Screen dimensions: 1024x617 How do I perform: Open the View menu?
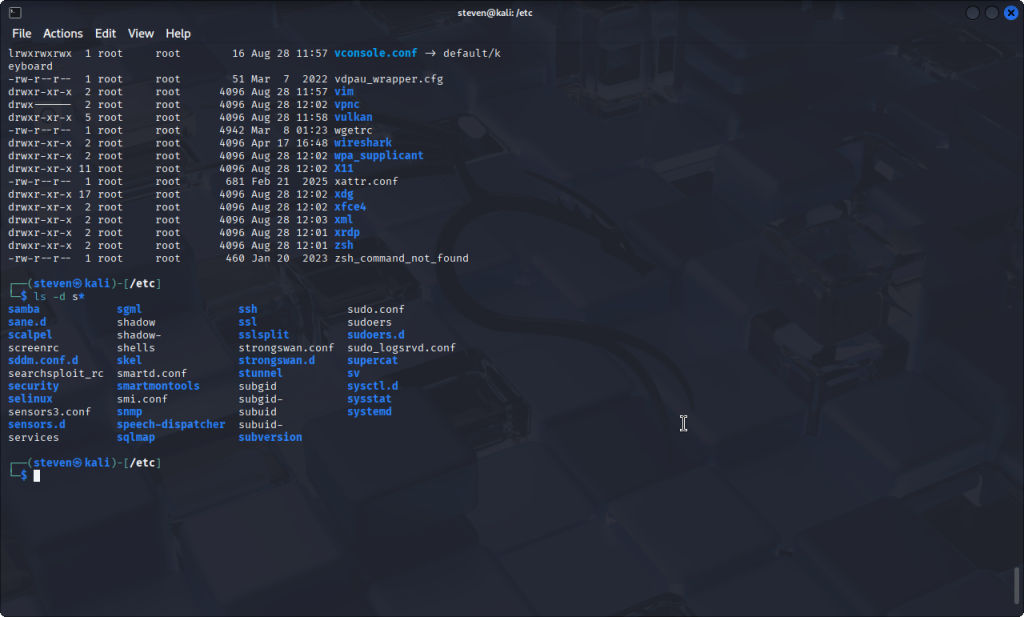[x=141, y=33]
